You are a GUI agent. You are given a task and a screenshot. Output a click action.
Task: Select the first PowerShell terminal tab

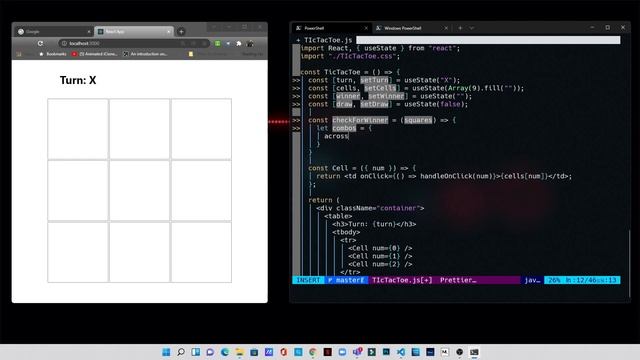coord(331,28)
